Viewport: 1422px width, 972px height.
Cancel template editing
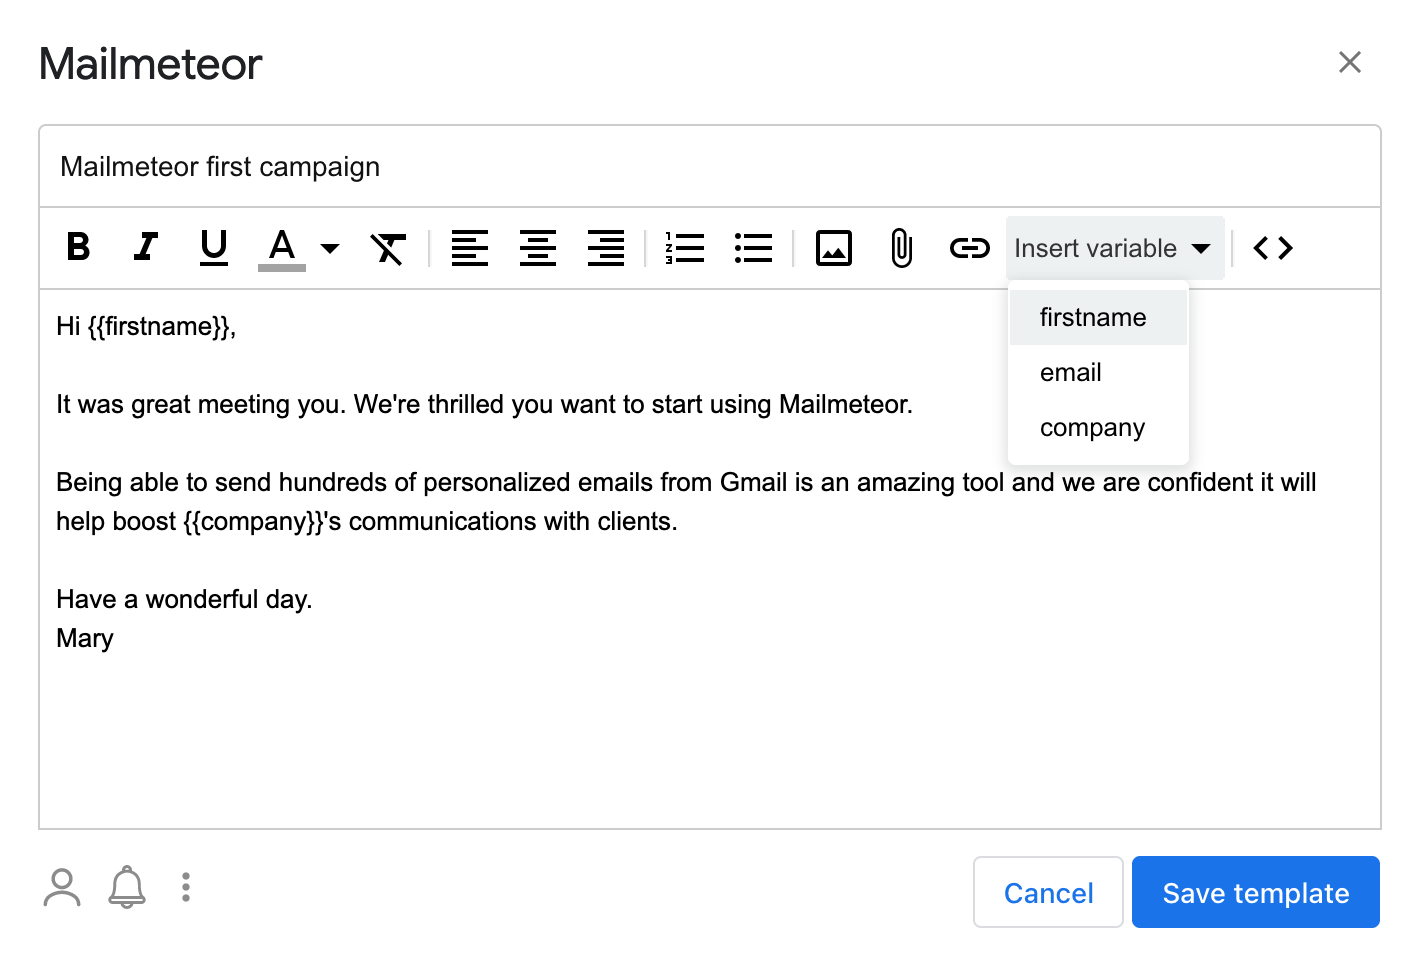pyautogui.click(x=1048, y=892)
